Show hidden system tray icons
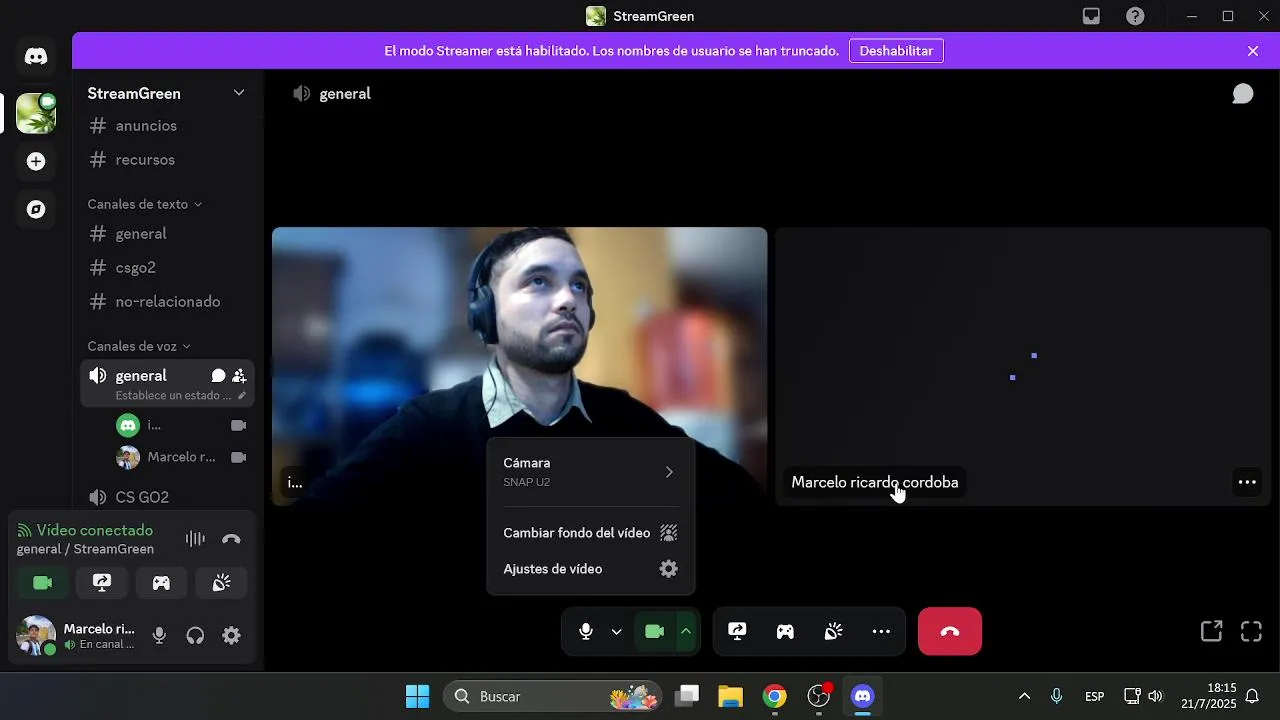The height and width of the screenshot is (720, 1280). tap(1024, 696)
